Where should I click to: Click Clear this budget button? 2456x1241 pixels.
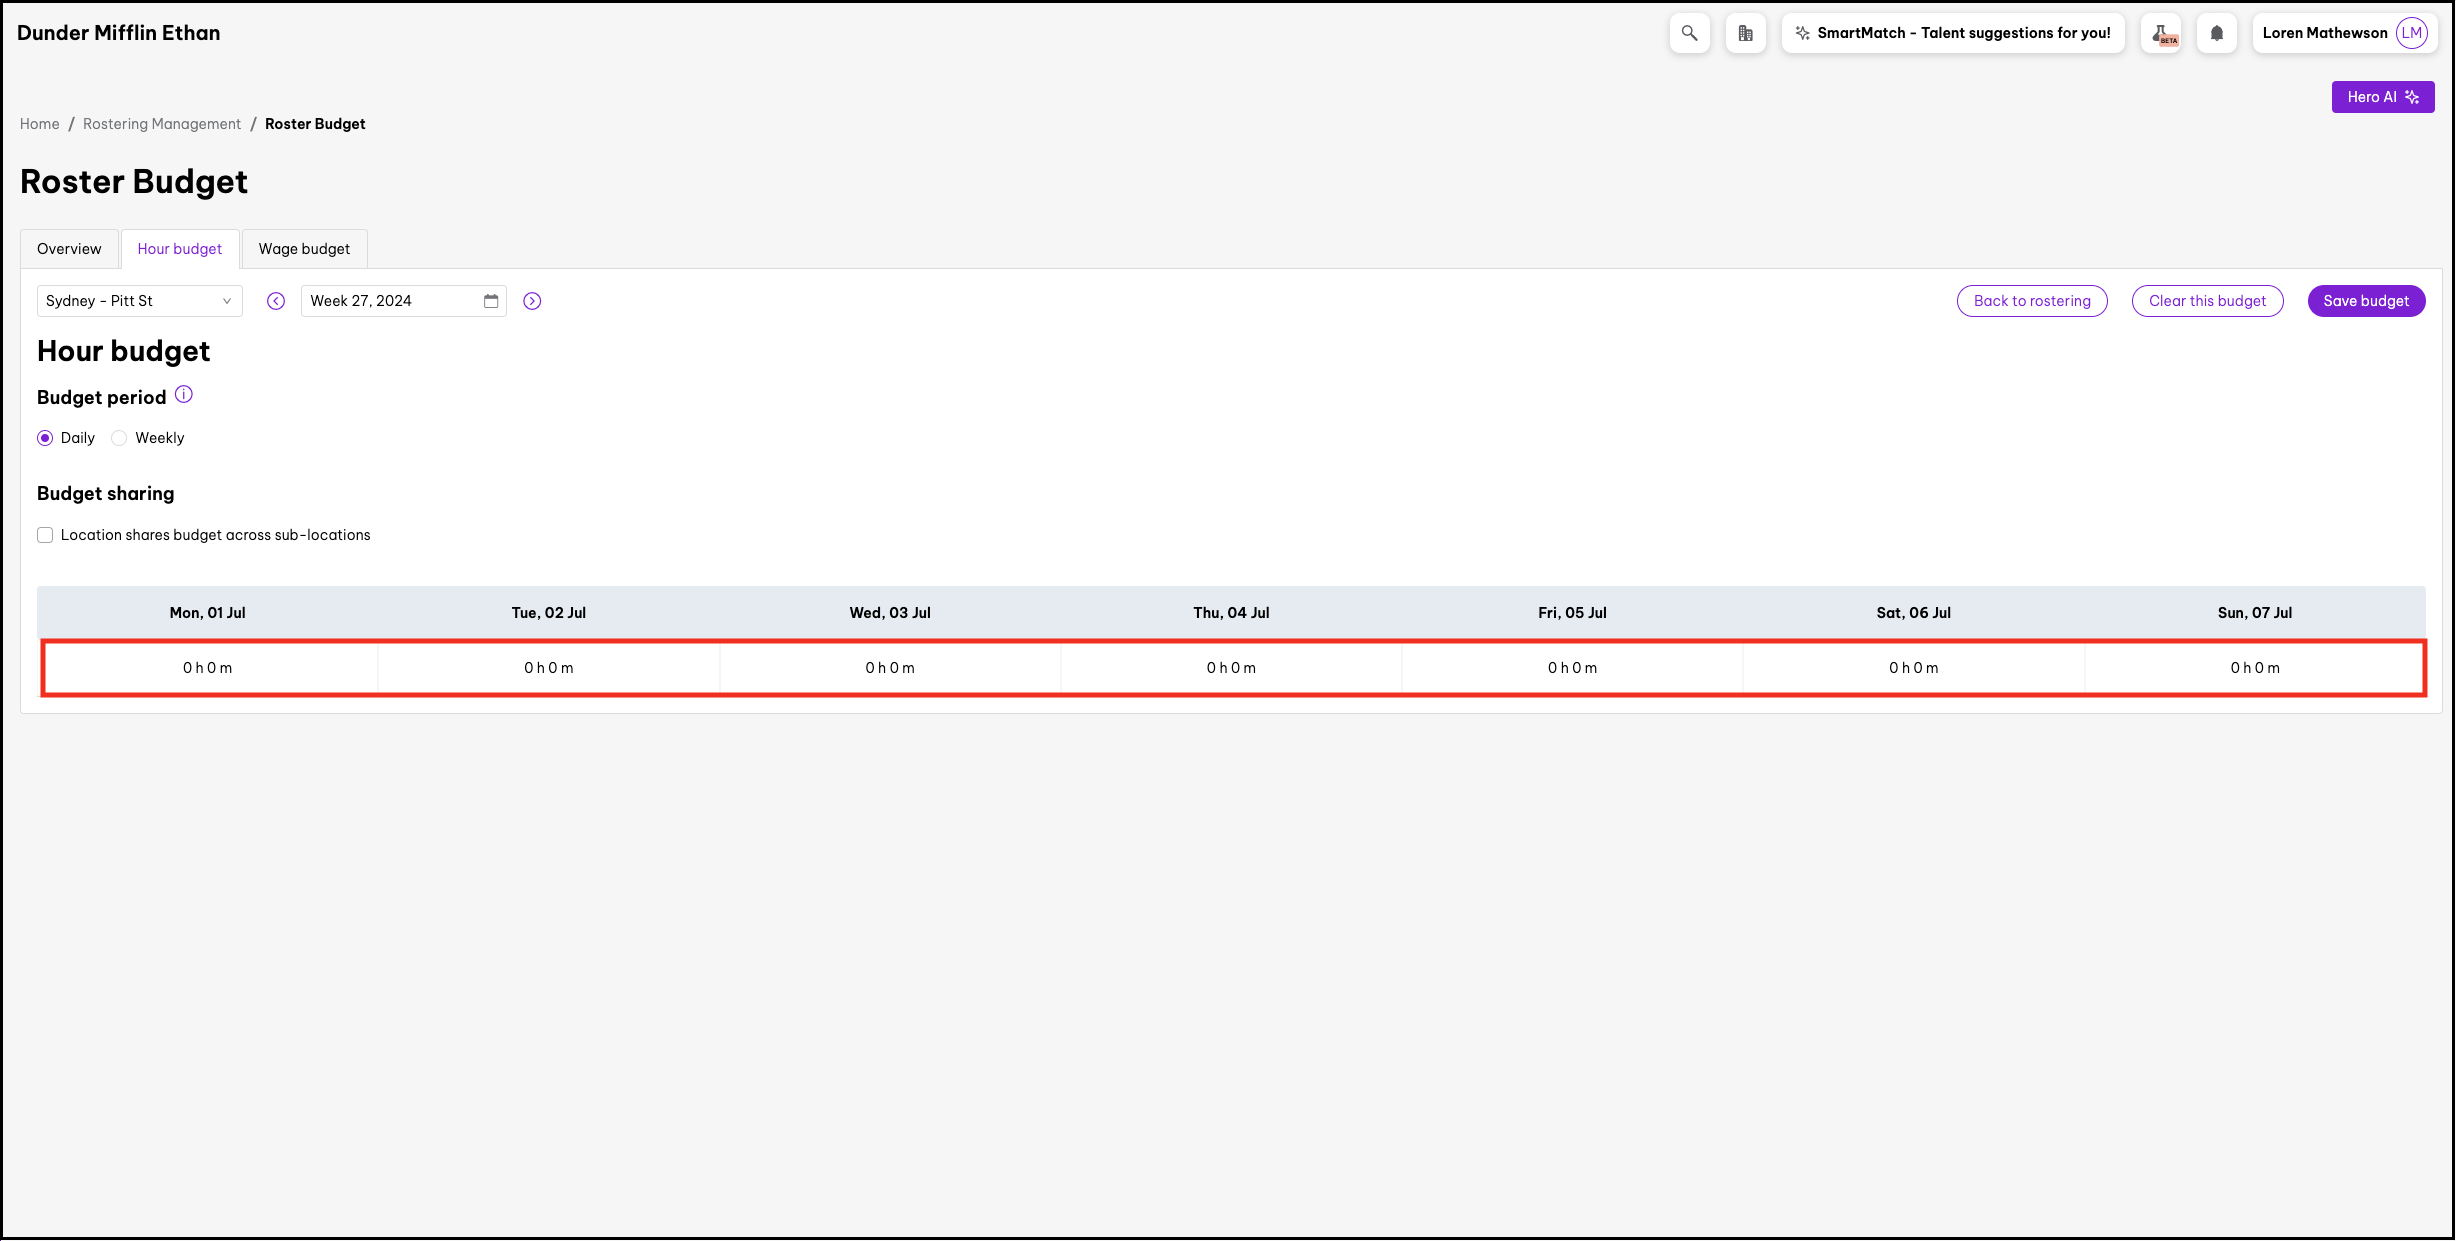(2207, 301)
